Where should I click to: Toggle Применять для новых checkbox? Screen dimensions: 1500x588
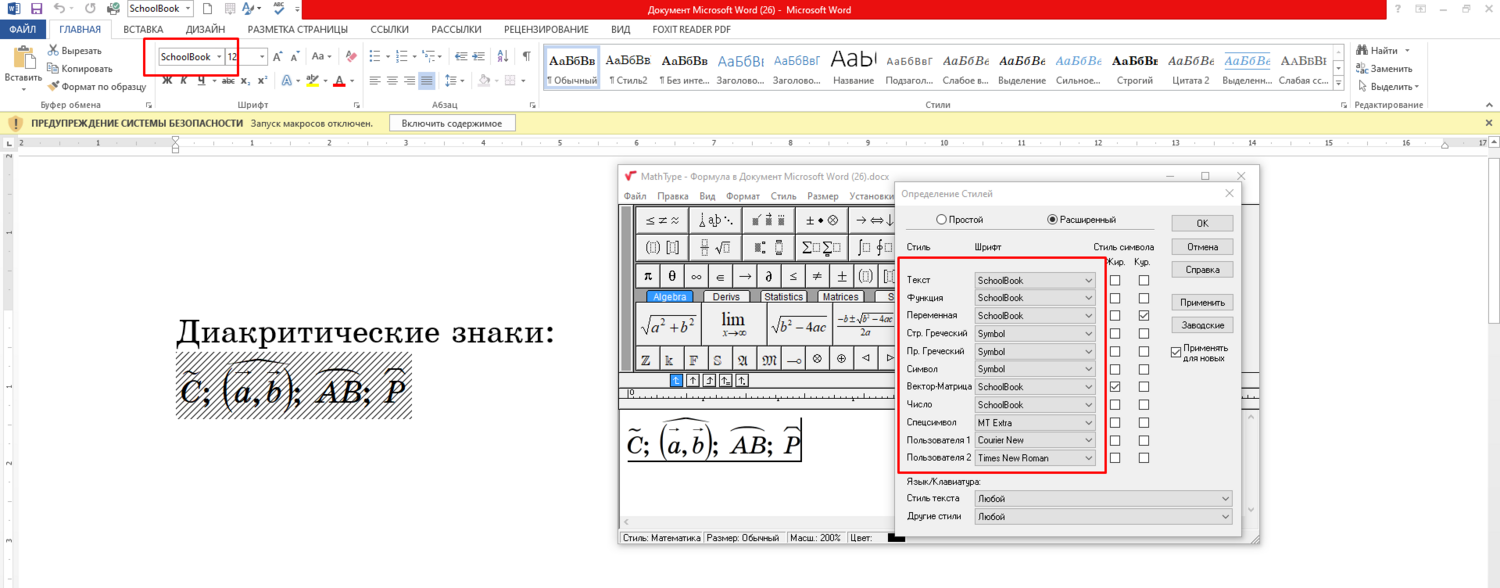[1176, 352]
